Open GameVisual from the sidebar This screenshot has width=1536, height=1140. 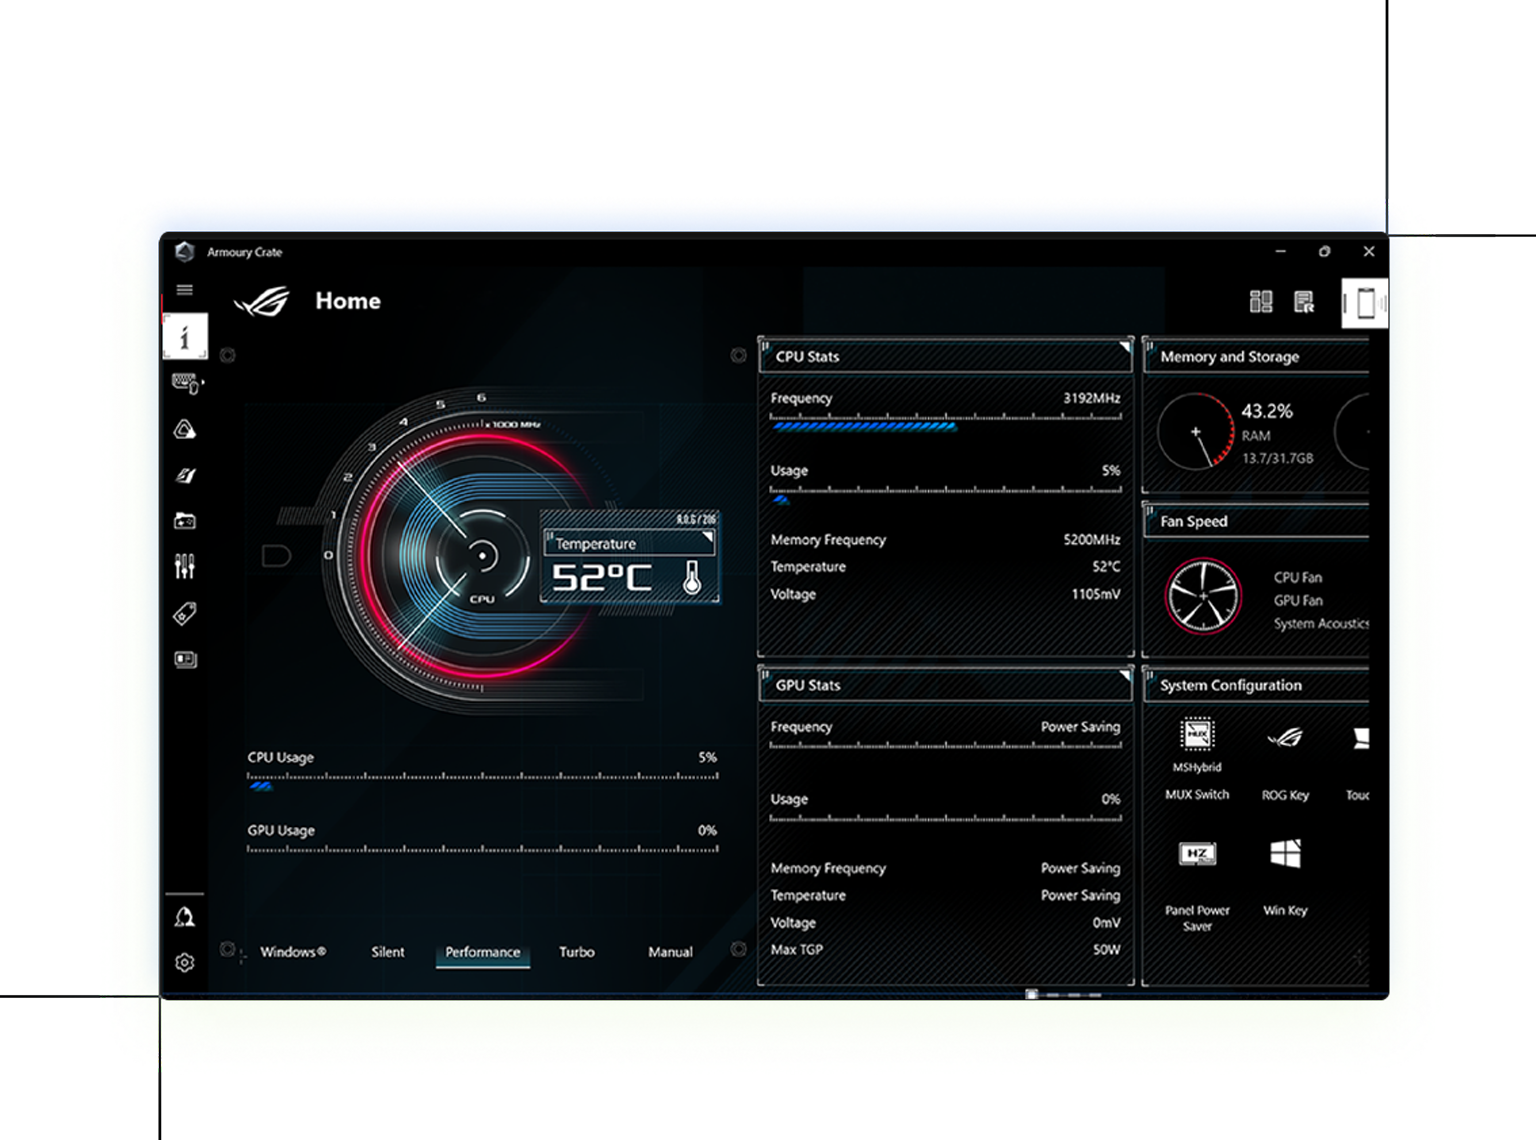point(185,475)
